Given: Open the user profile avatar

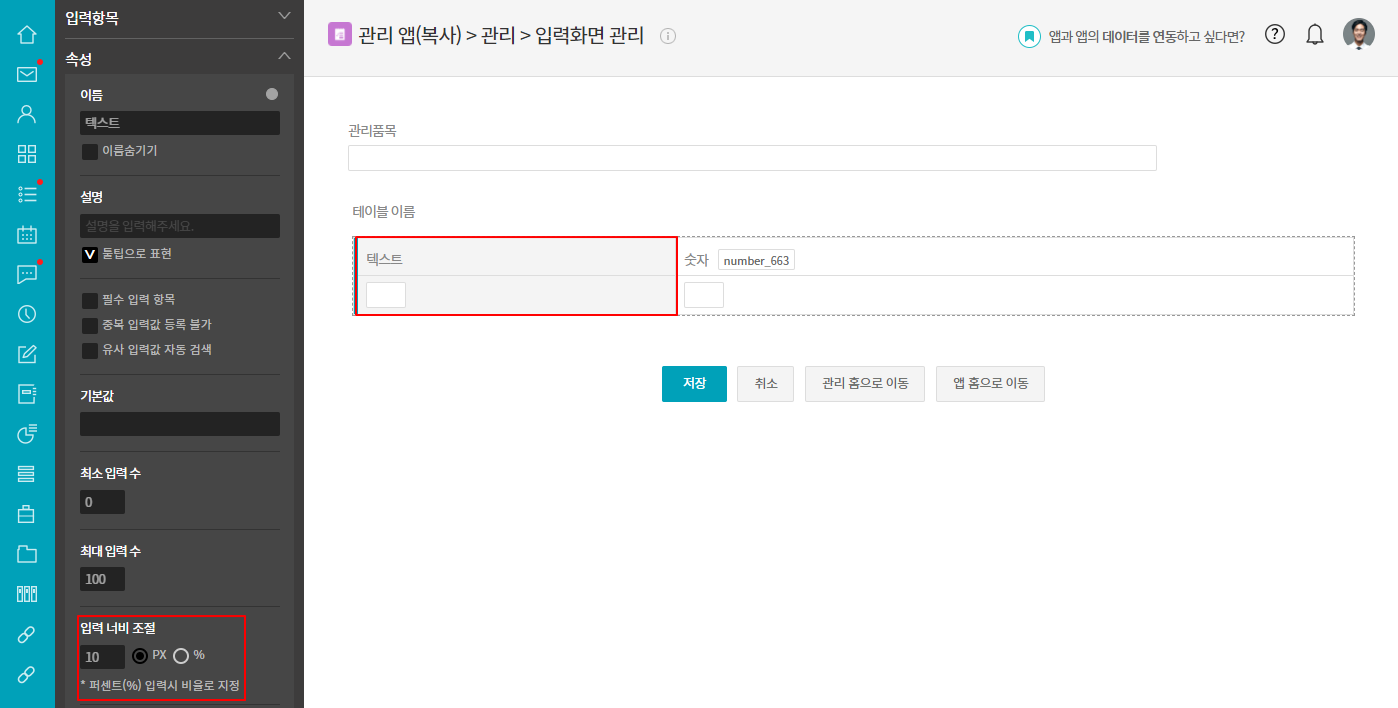Looking at the screenshot, I should click(1358, 35).
